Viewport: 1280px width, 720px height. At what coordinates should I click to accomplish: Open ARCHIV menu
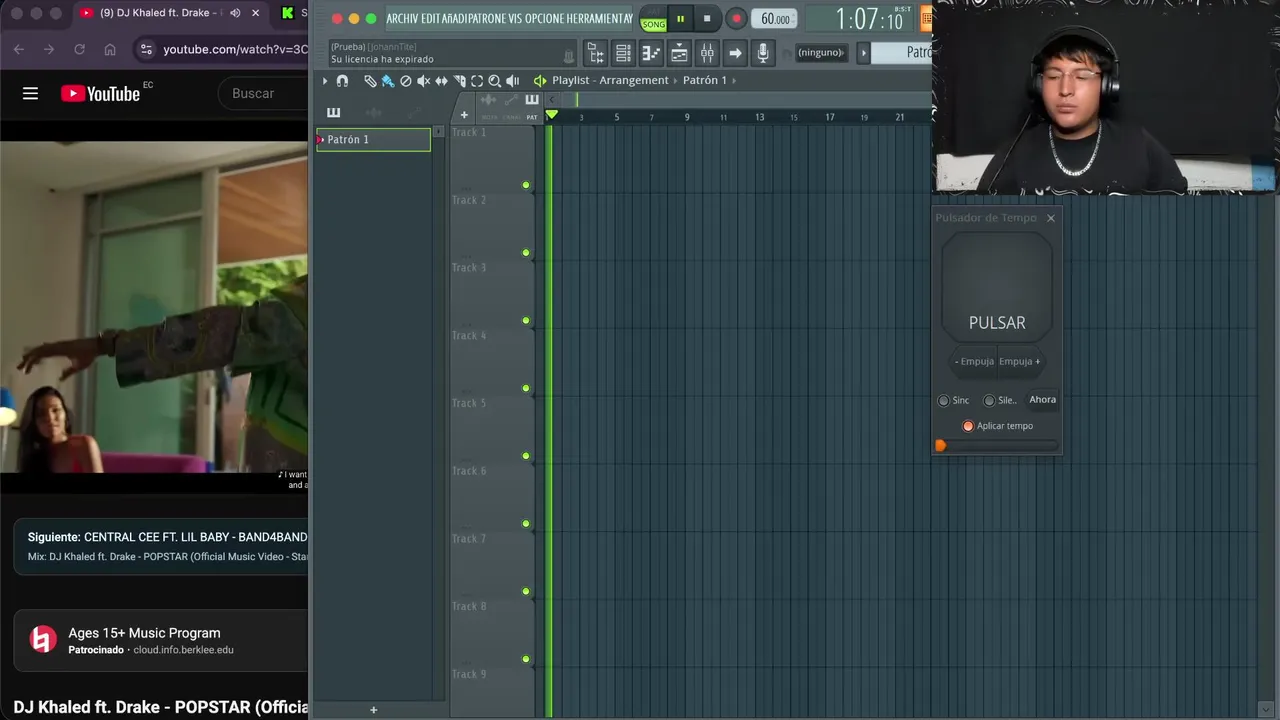[403, 19]
